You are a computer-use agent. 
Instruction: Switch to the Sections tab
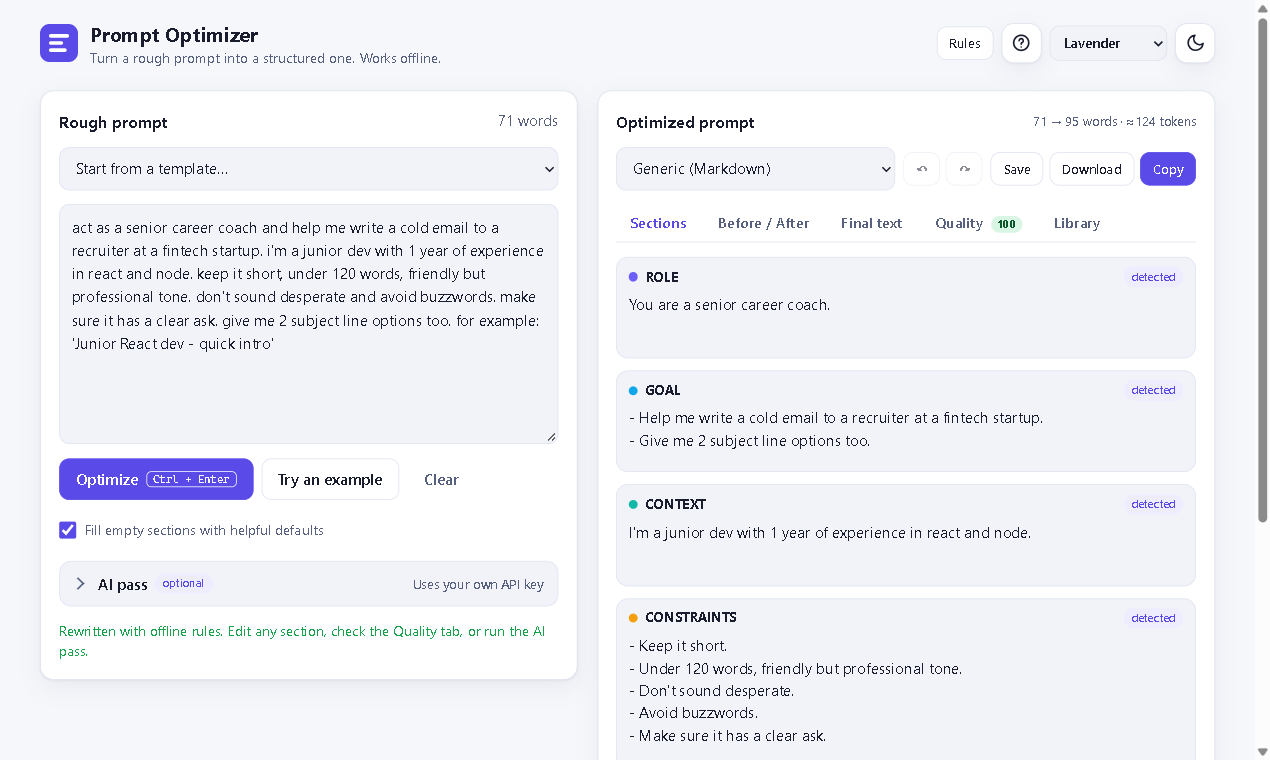[658, 223]
